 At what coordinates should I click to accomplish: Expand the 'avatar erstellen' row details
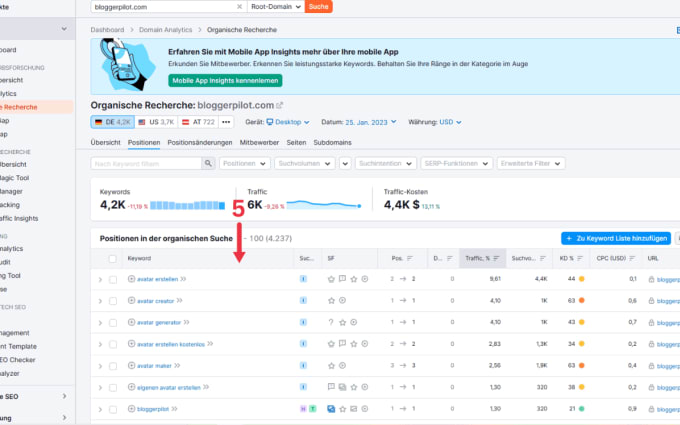100,280
